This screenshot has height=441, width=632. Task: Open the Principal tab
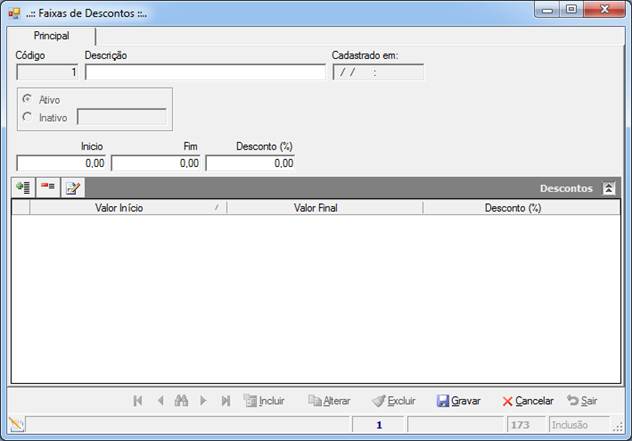click(x=51, y=36)
